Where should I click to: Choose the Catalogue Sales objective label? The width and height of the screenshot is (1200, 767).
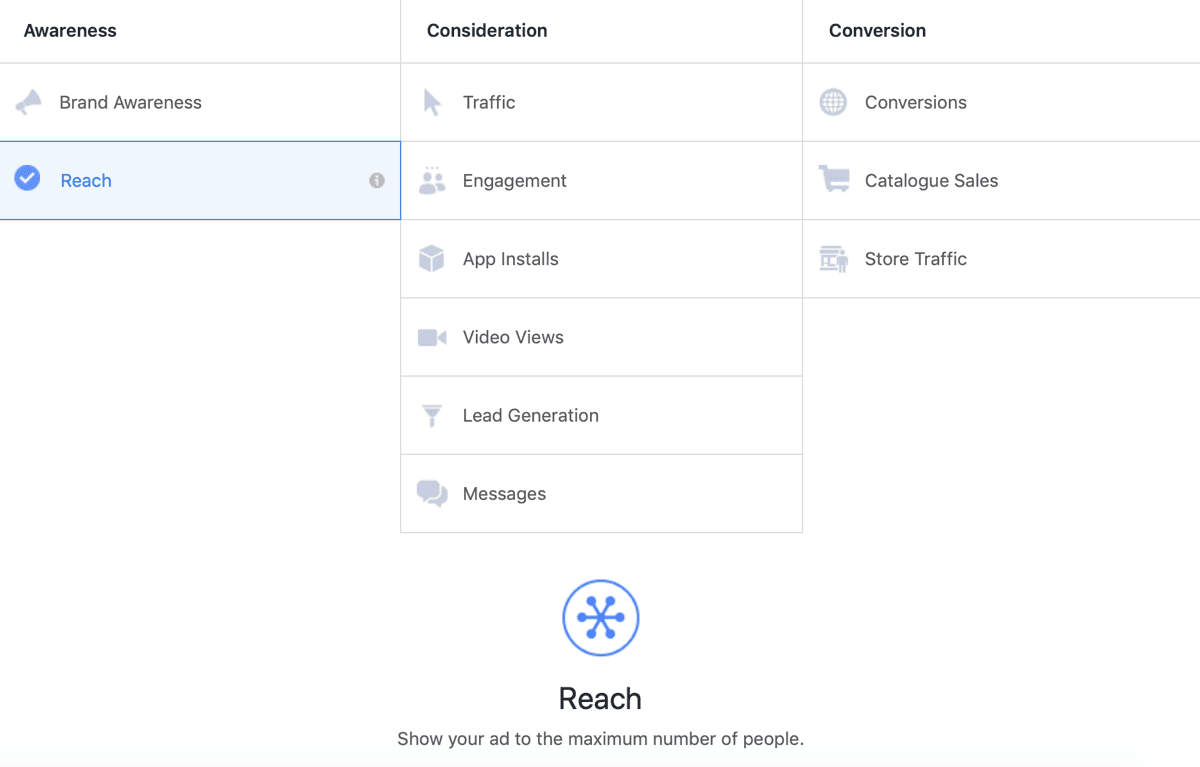click(931, 181)
